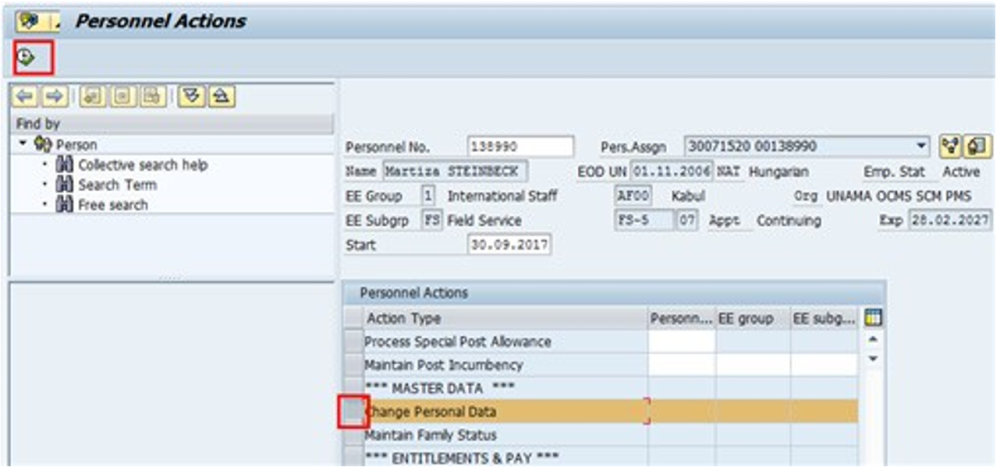Click into the Personnel No. field
The width and height of the screenshot is (1000, 467).
[x=520, y=146]
